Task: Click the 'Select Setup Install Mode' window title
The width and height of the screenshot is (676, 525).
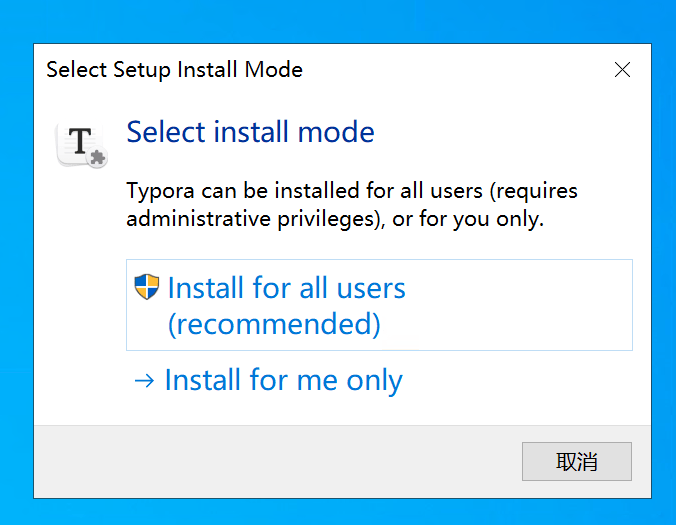Action: pos(175,69)
